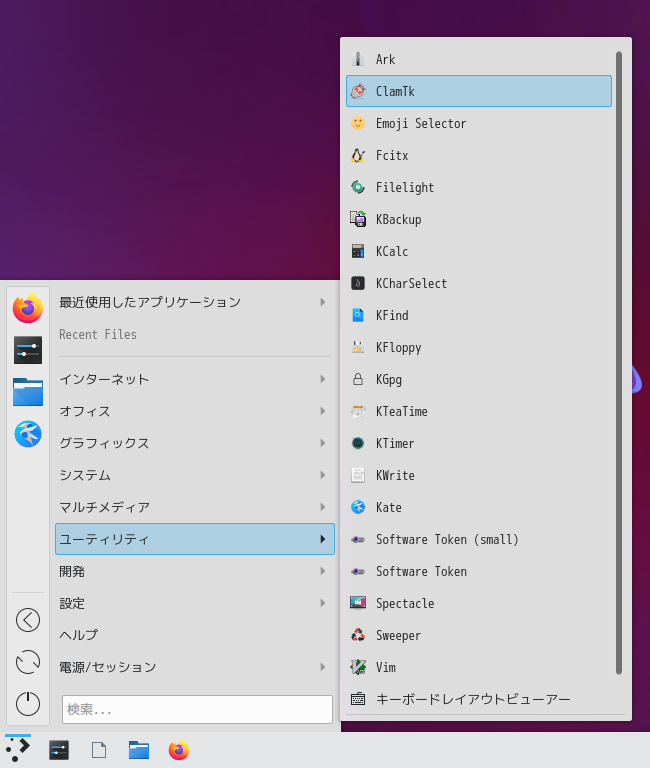Open the インターネット menu category
The width and height of the screenshot is (650, 768).
[195, 379]
